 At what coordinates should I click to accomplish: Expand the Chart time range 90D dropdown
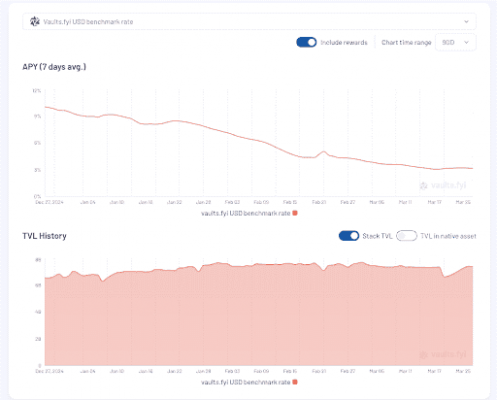point(456,42)
